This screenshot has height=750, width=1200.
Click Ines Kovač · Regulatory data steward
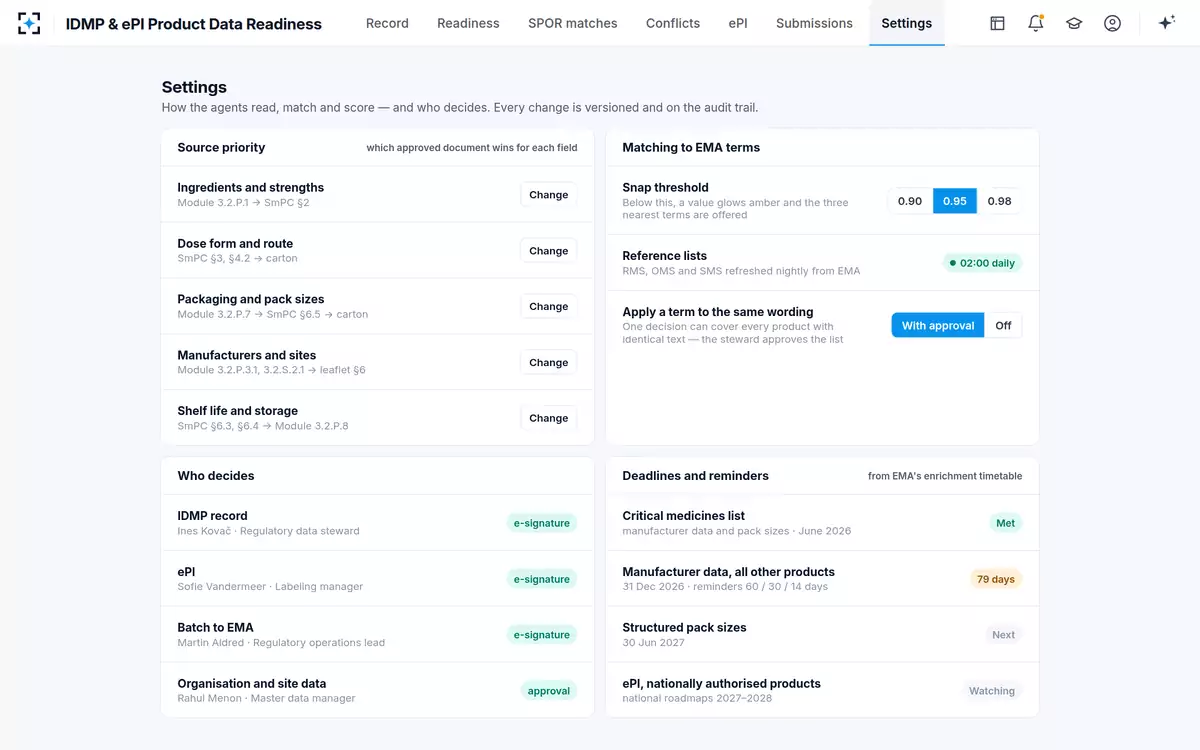[x=268, y=531]
